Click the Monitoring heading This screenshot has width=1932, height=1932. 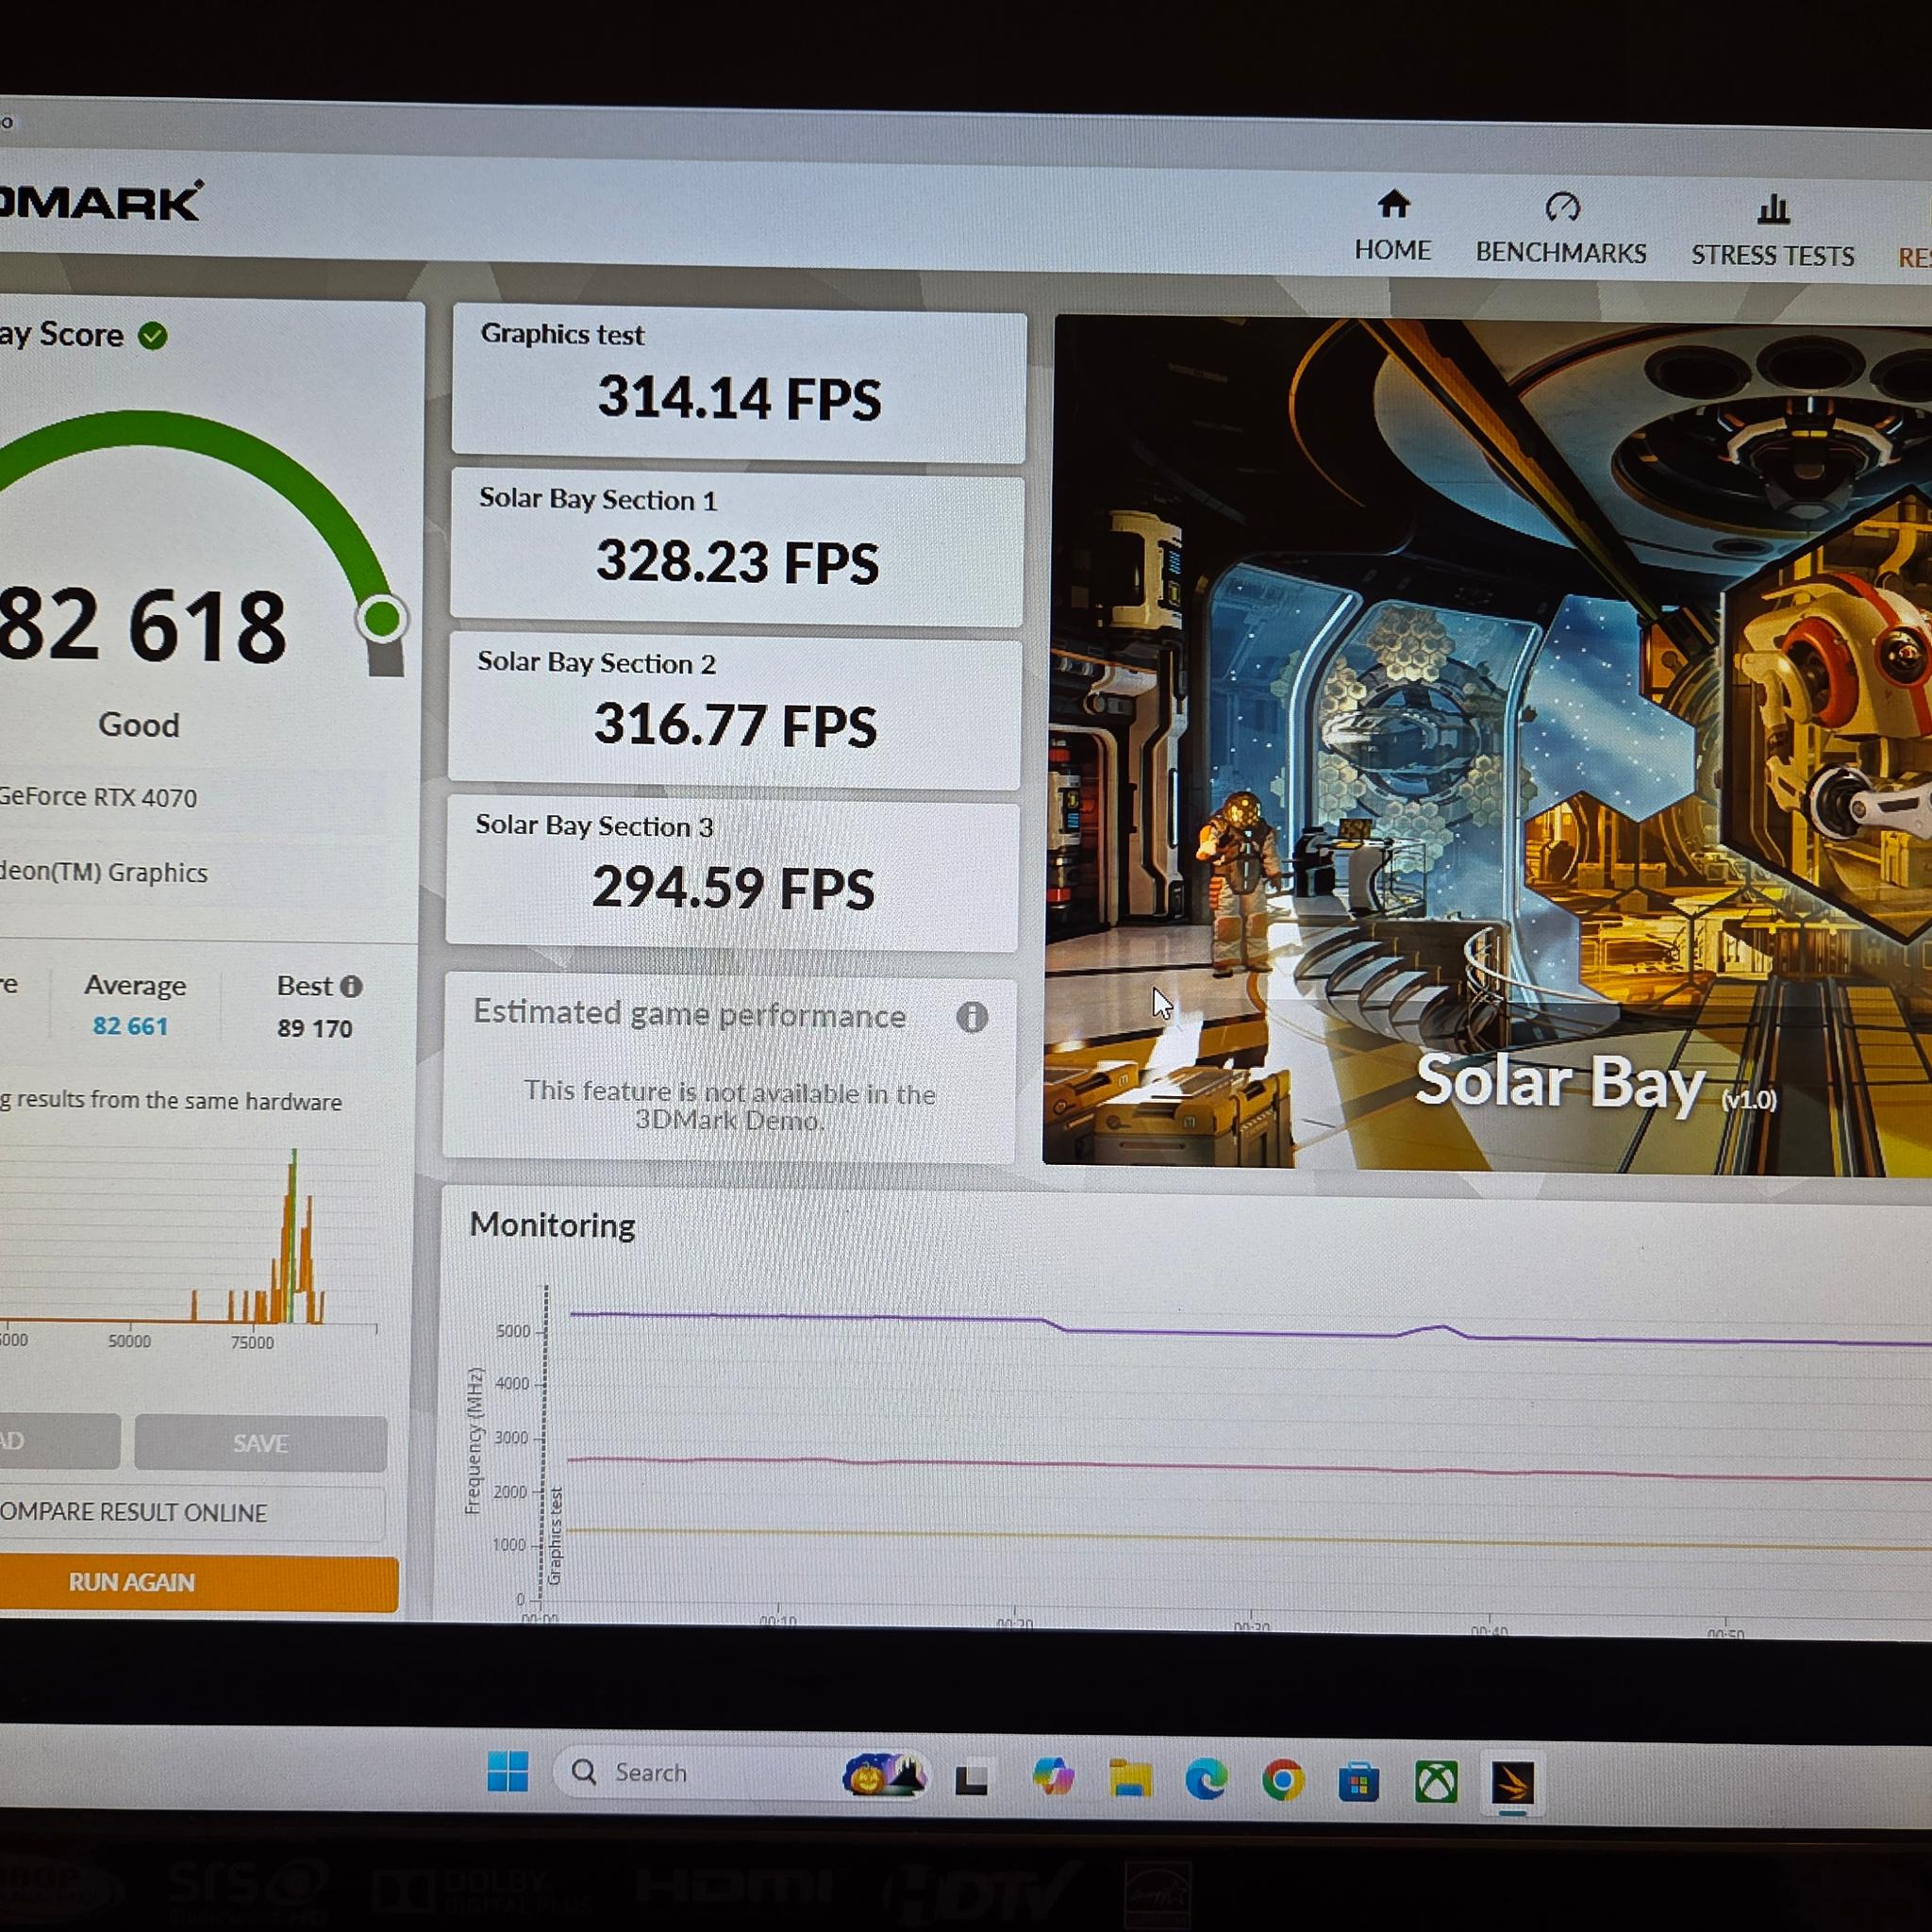[x=552, y=1225]
